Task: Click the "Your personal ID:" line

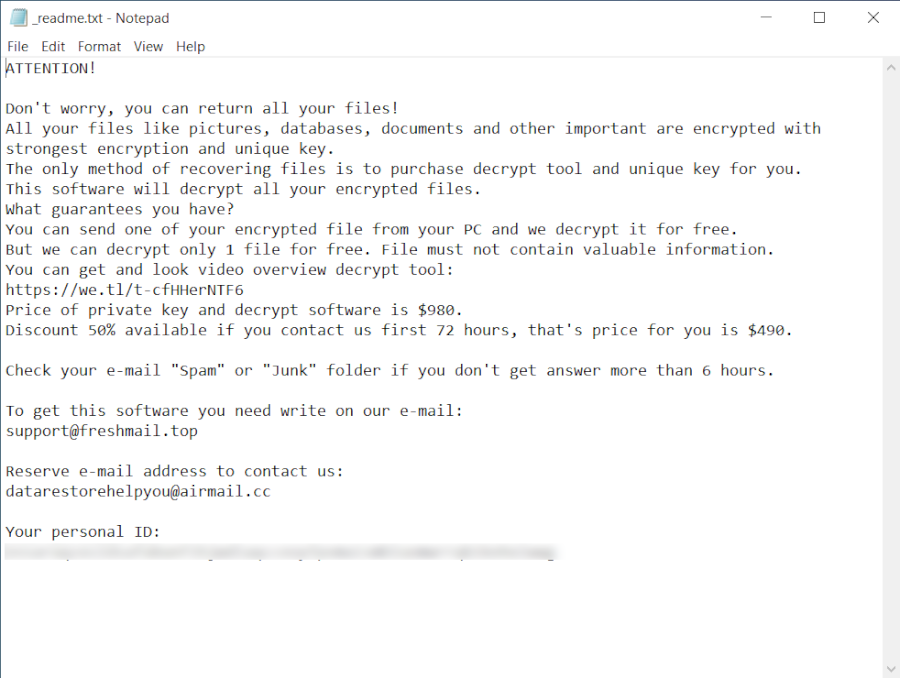Action: (83, 532)
